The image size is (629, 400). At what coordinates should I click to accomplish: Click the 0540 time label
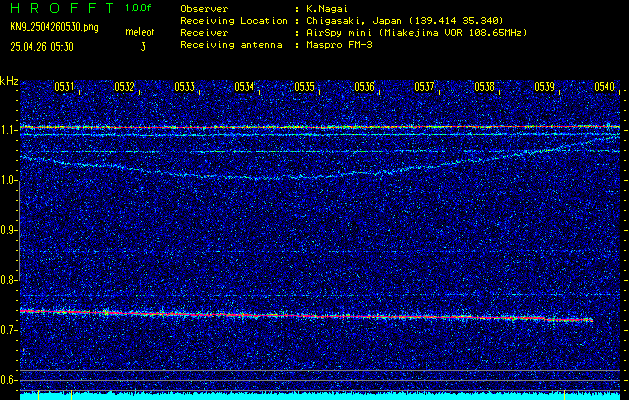click(605, 87)
